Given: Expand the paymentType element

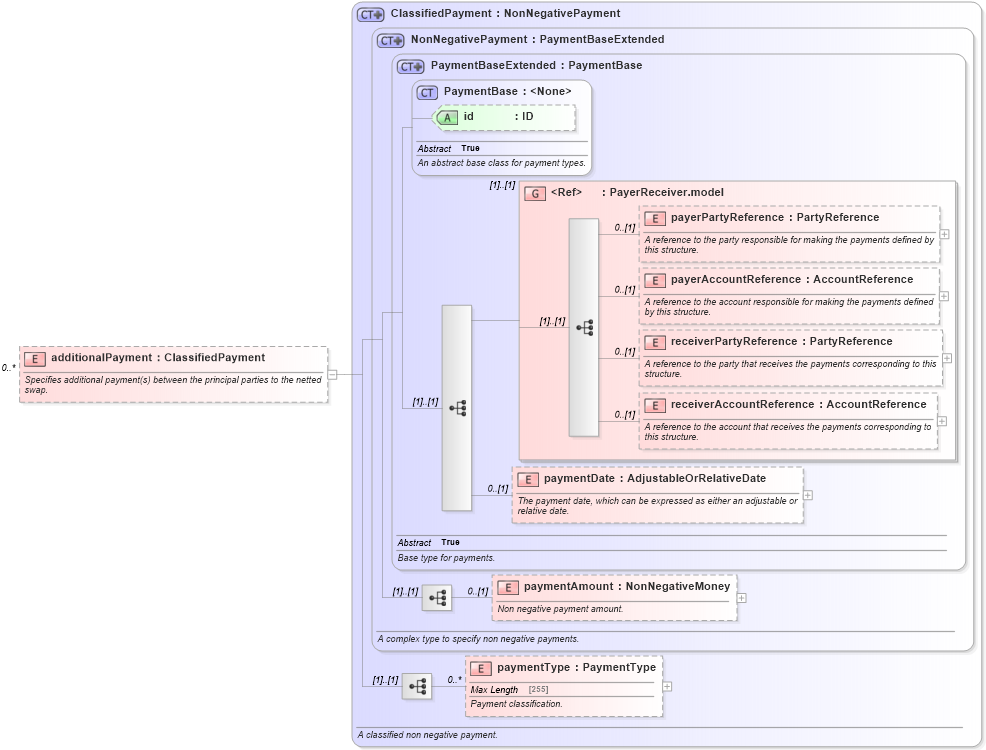Looking at the screenshot, I should [666, 686].
